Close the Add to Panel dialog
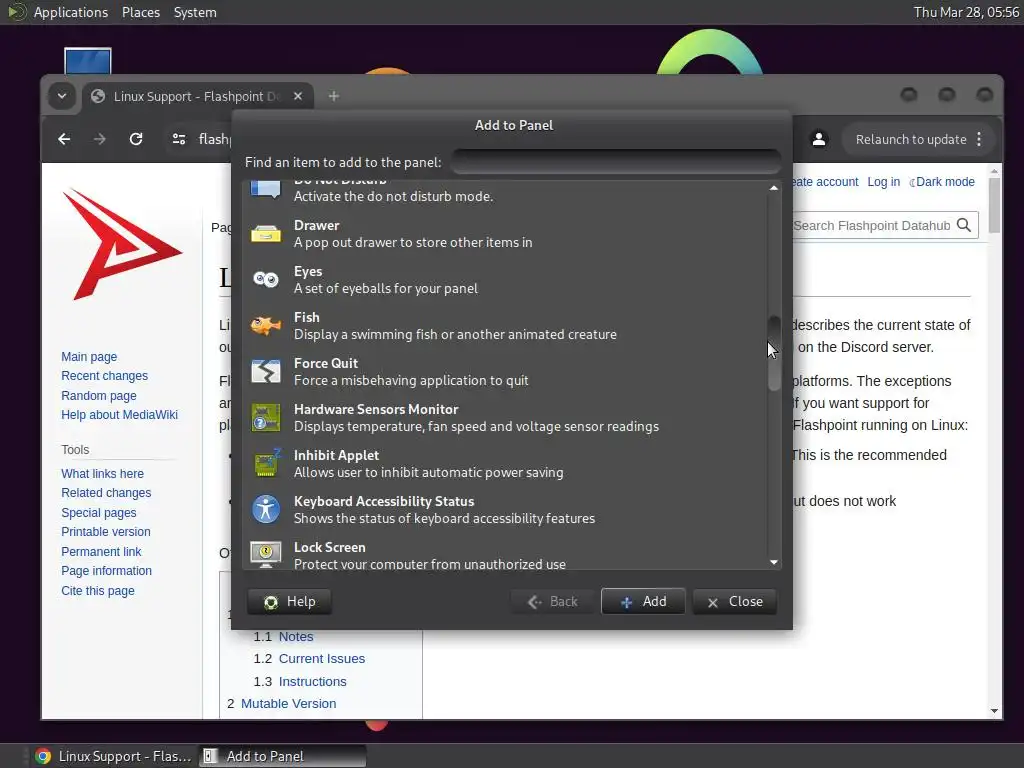This screenshot has width=1024, height=768. tap(735, 601)
